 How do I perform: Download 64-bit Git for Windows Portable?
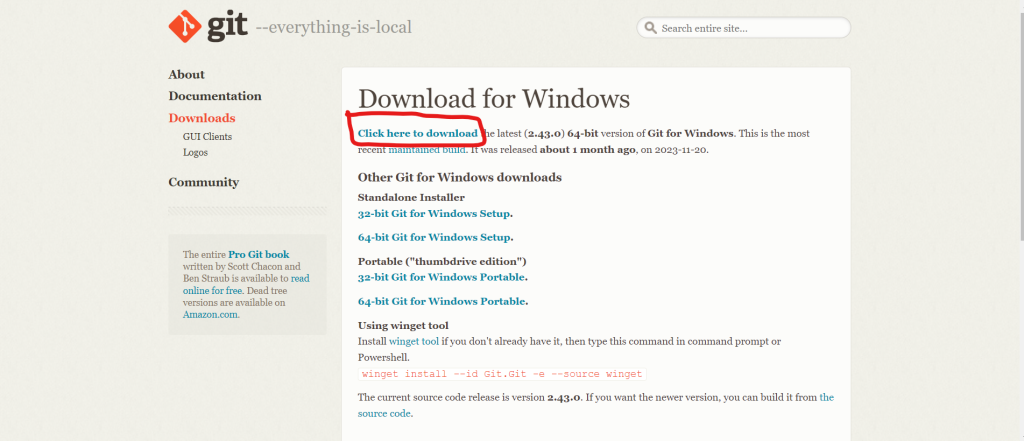click(441, 301)
